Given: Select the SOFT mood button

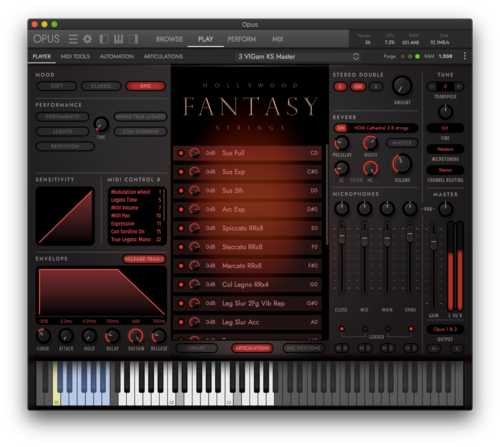Looking at the screenshot, I should tap(57, 86).
